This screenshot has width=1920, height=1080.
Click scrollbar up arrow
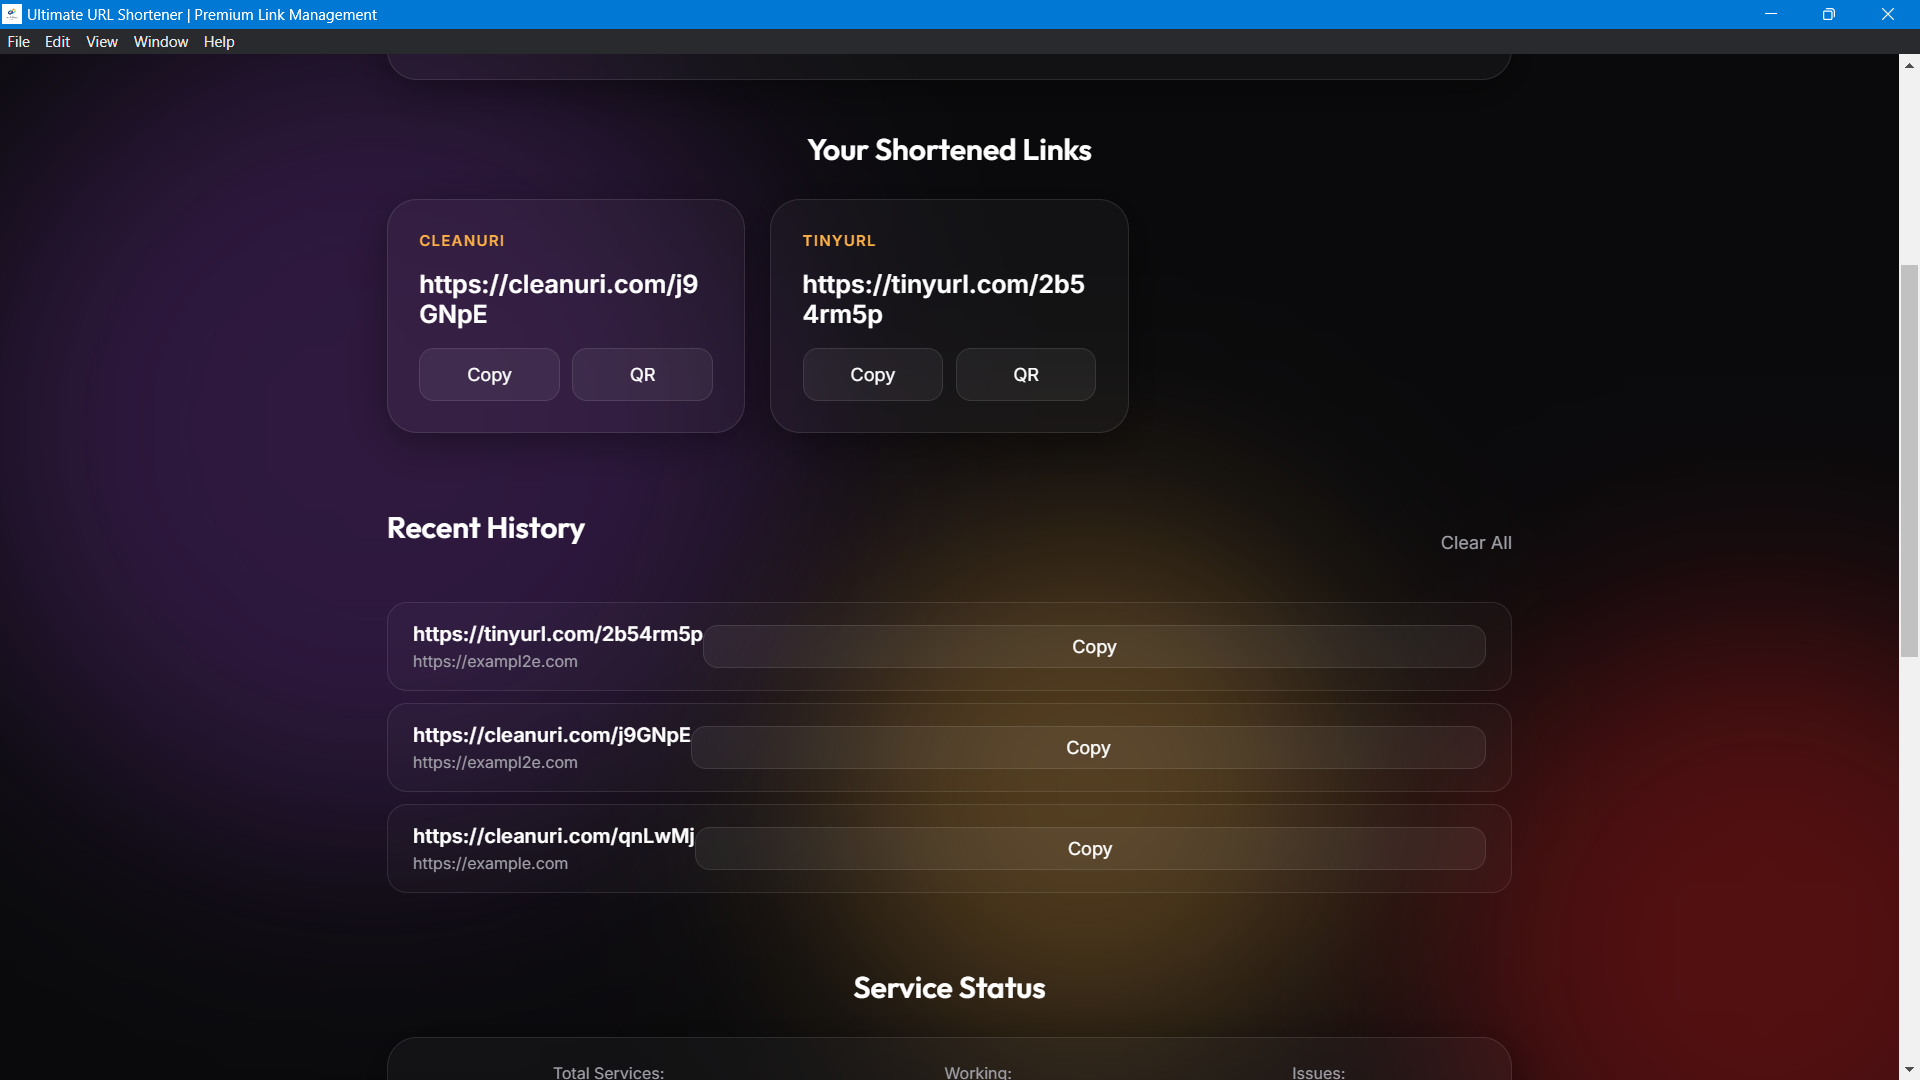click(1909, 65)
